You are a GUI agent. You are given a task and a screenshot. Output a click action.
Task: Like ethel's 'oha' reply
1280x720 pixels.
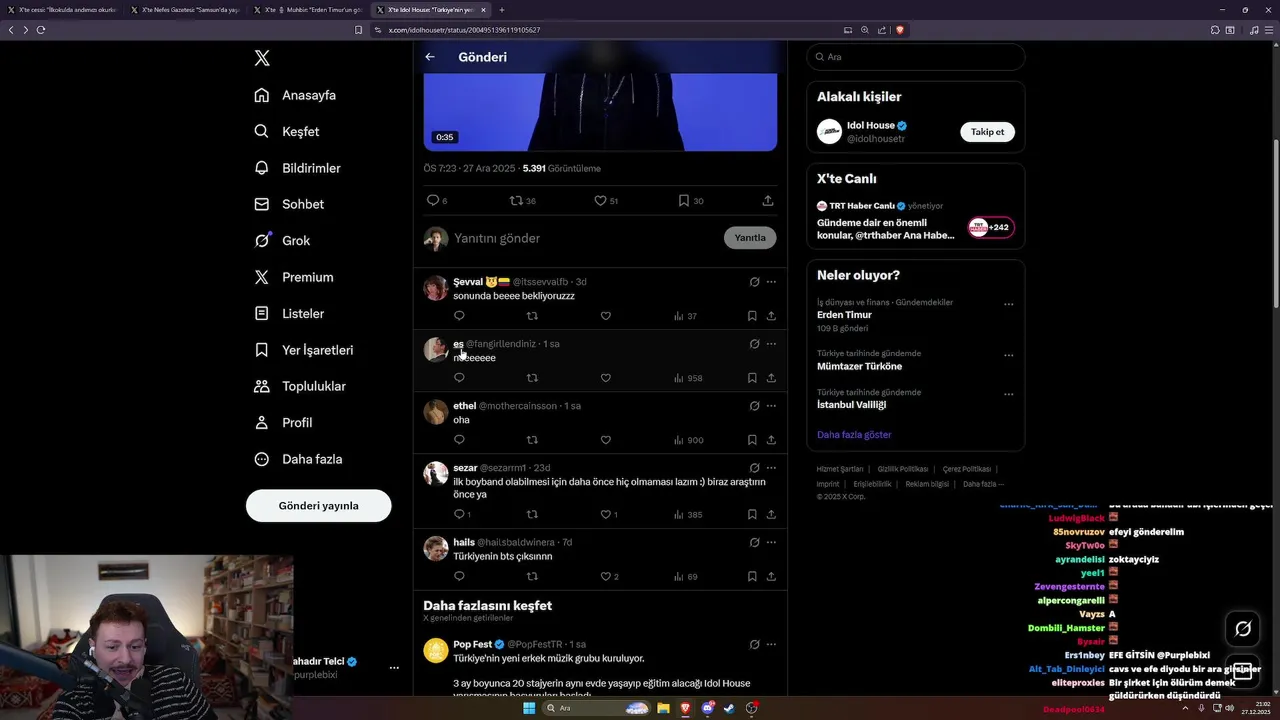click(x=605, y=440)
